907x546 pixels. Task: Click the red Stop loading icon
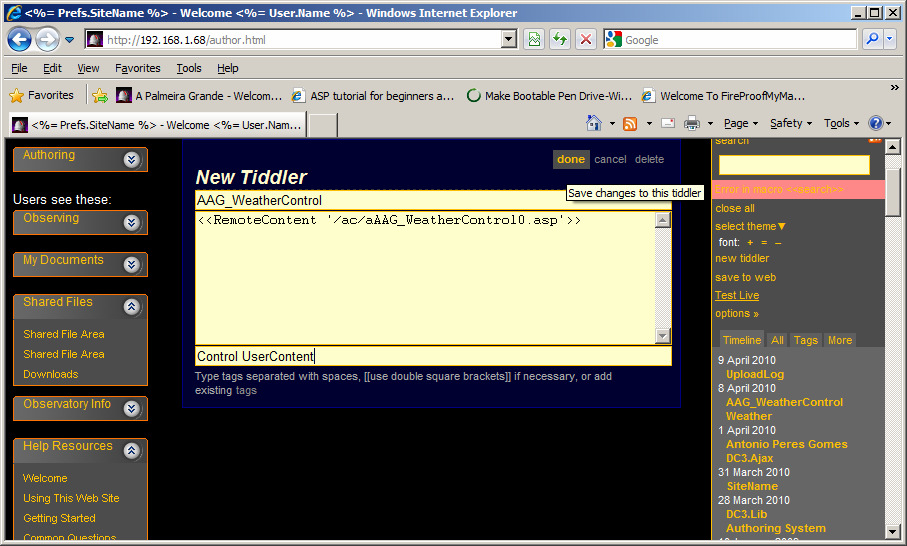tap(586, 39)
